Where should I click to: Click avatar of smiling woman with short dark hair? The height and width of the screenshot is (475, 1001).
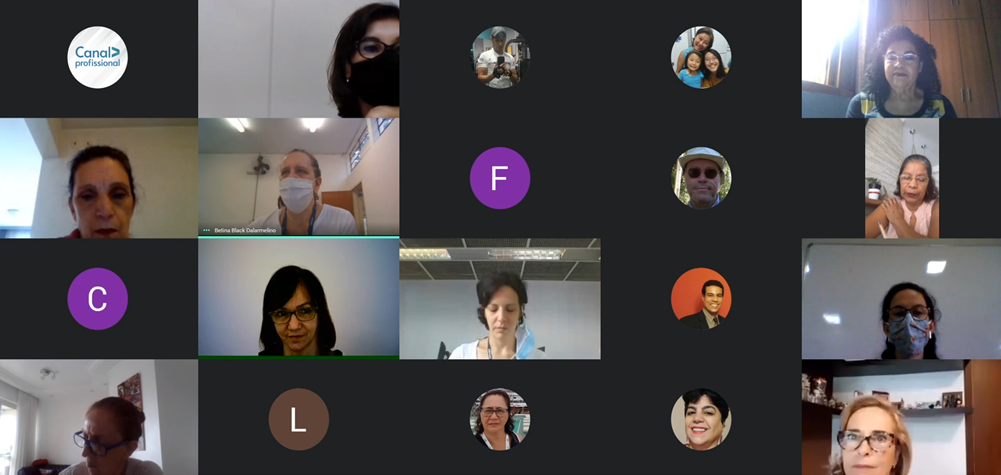[701, 419]
